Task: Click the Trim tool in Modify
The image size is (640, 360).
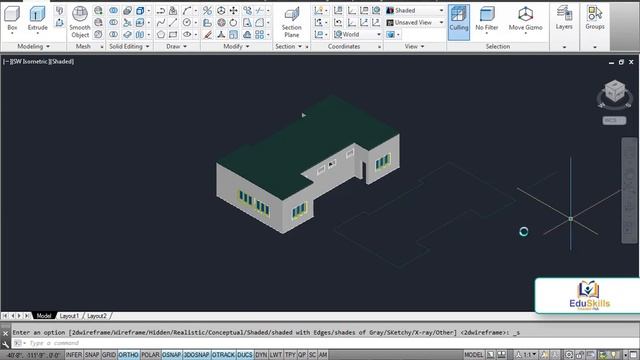Action: [260, 11]
